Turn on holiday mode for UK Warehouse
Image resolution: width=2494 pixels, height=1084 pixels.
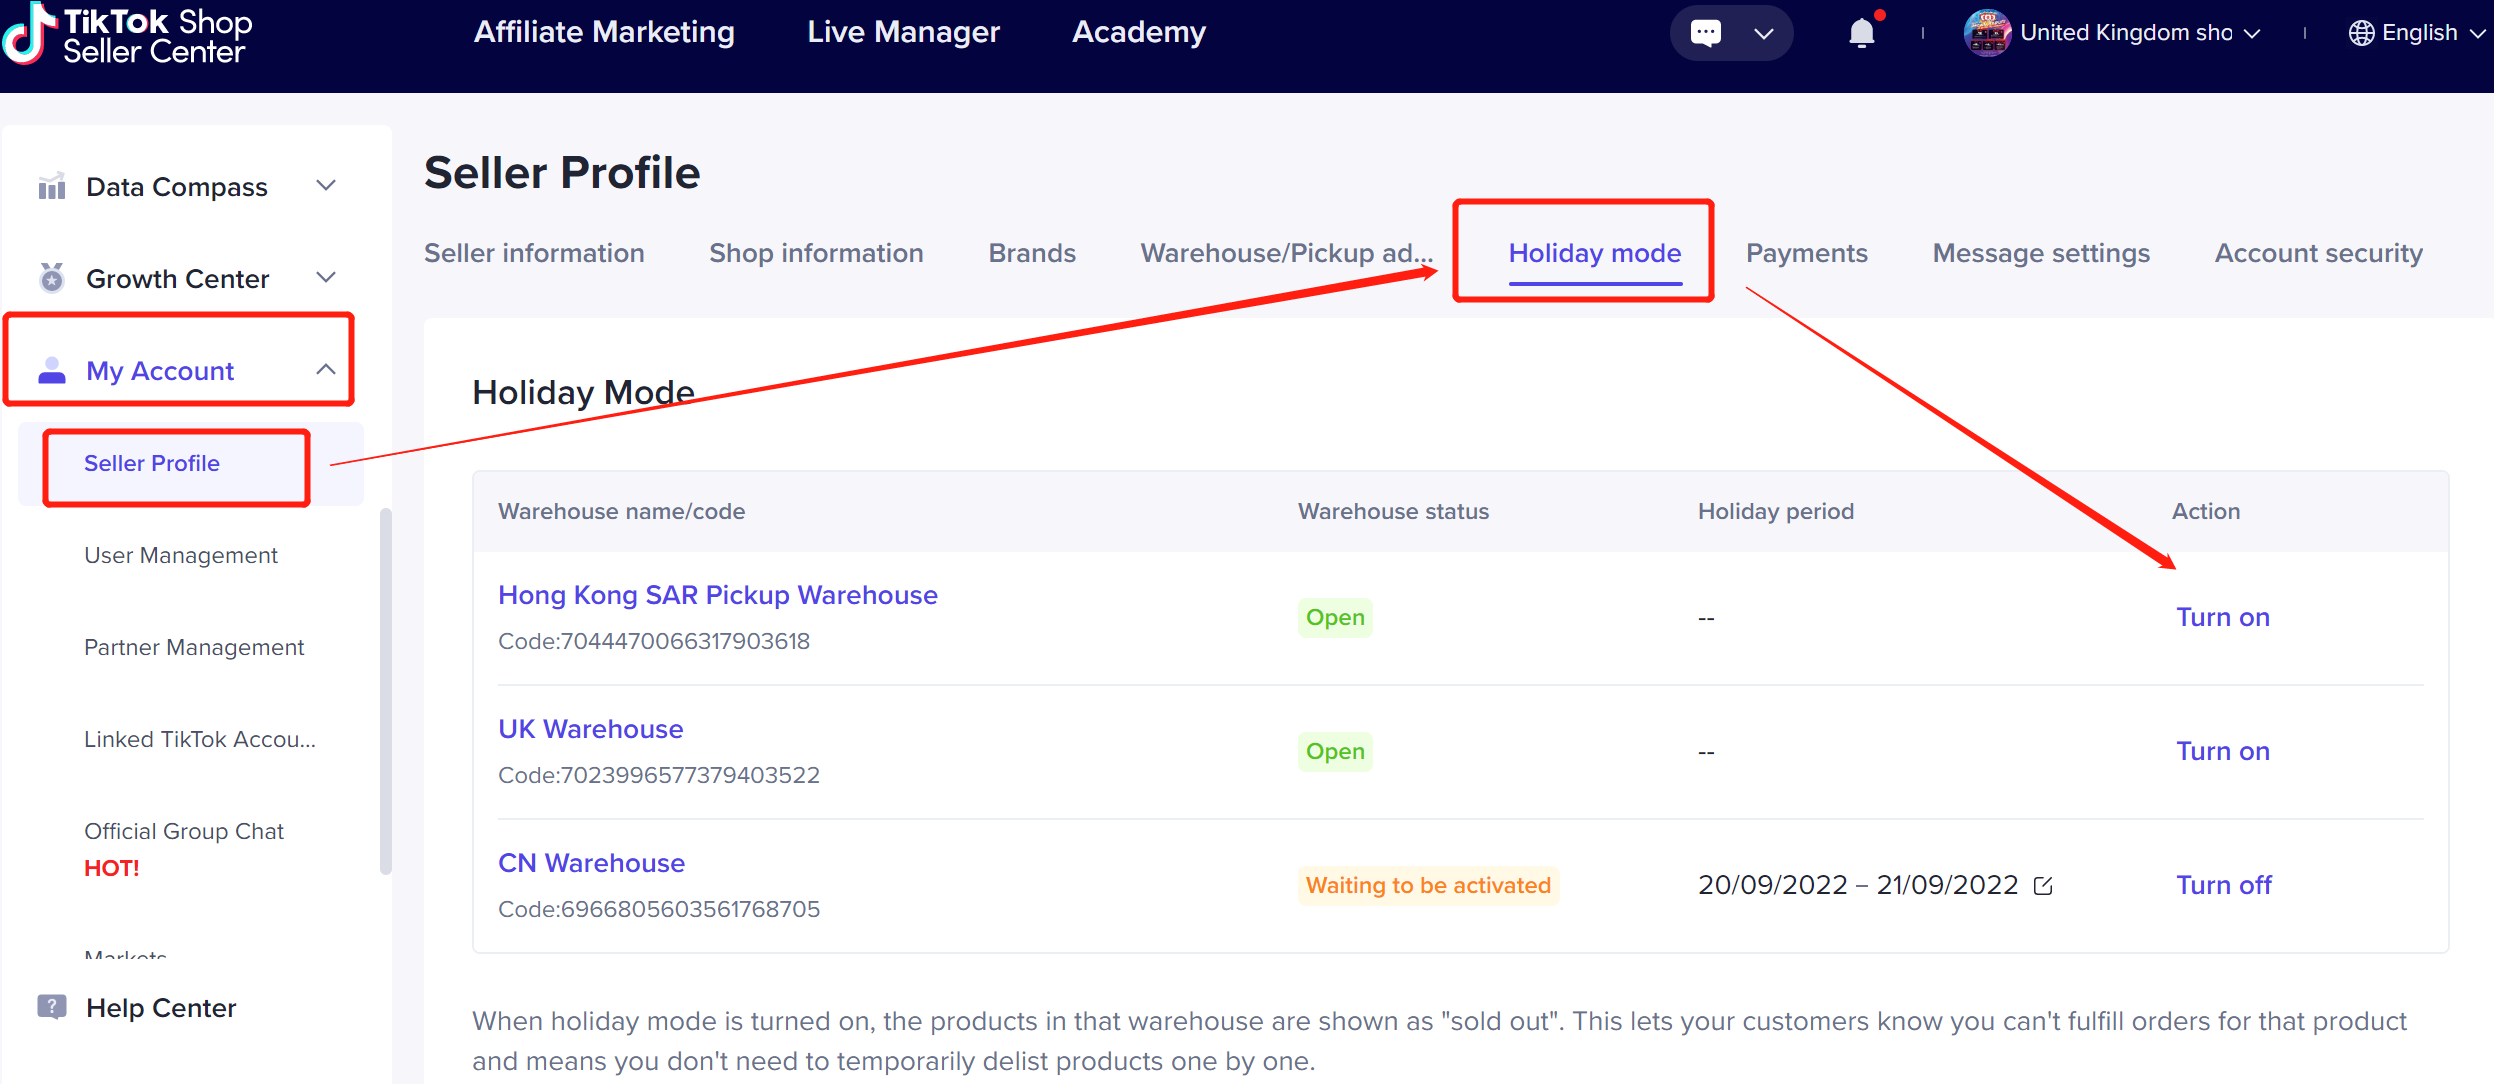pyautogui.click(x=2222, y=751)
